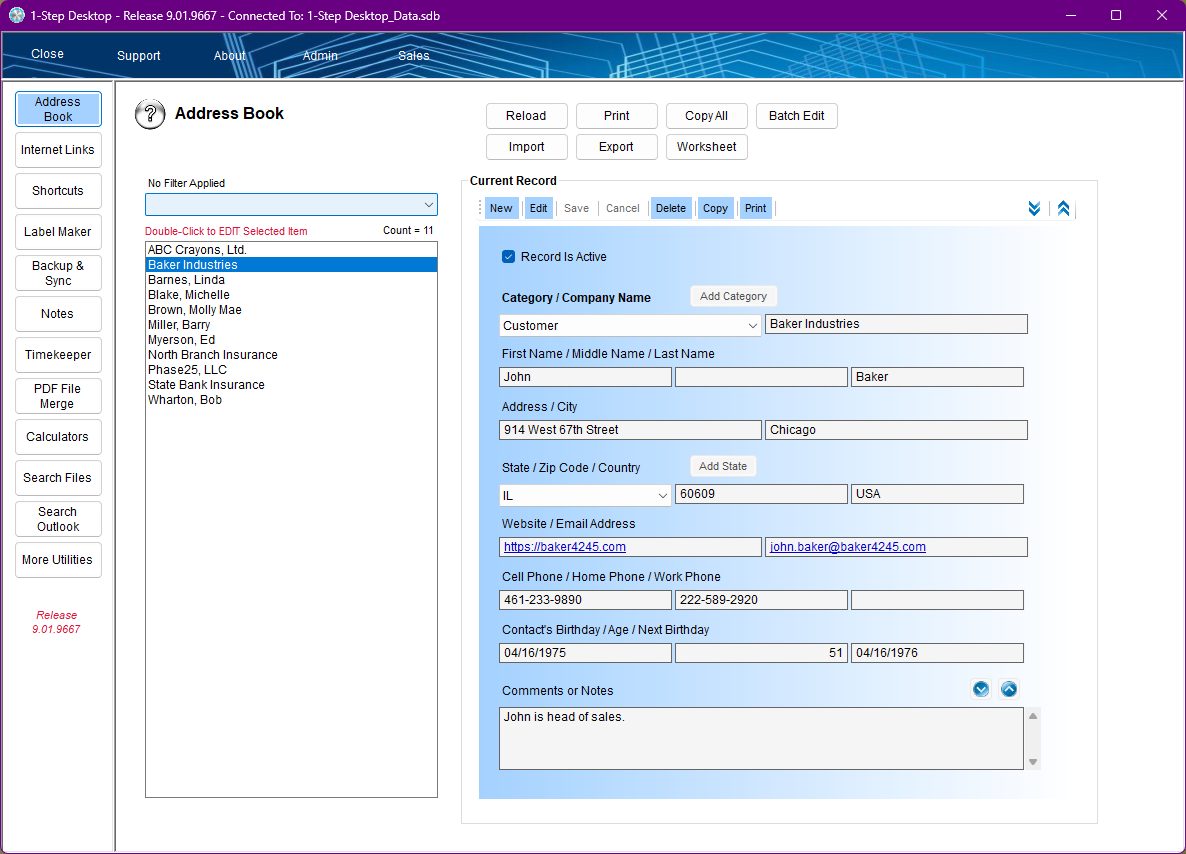Select Baker Industries in the list

click(x=291, y=265)
